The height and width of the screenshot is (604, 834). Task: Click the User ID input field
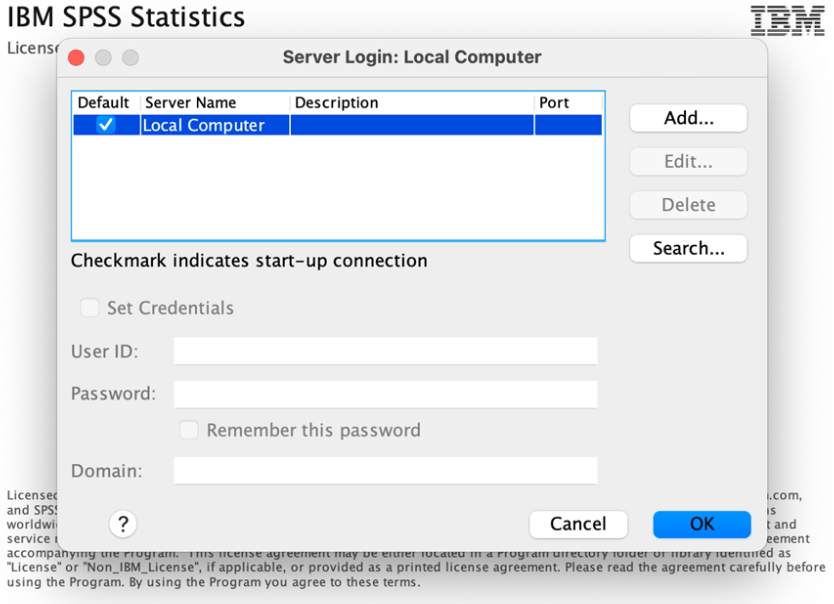point(385,351)
